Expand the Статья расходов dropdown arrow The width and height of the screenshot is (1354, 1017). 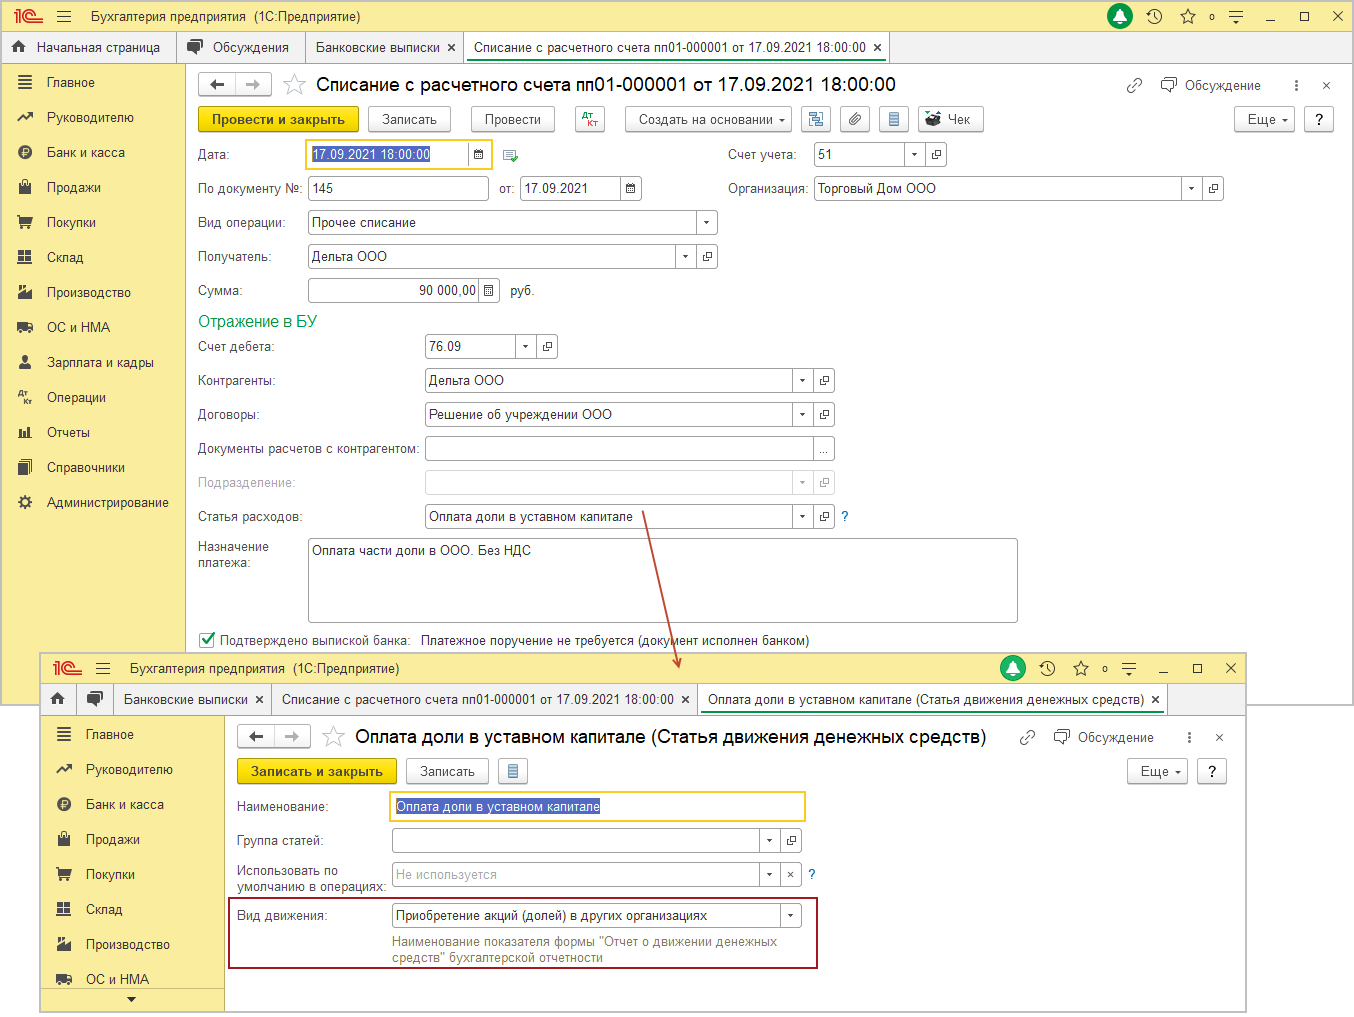click(x=802, y=516)
